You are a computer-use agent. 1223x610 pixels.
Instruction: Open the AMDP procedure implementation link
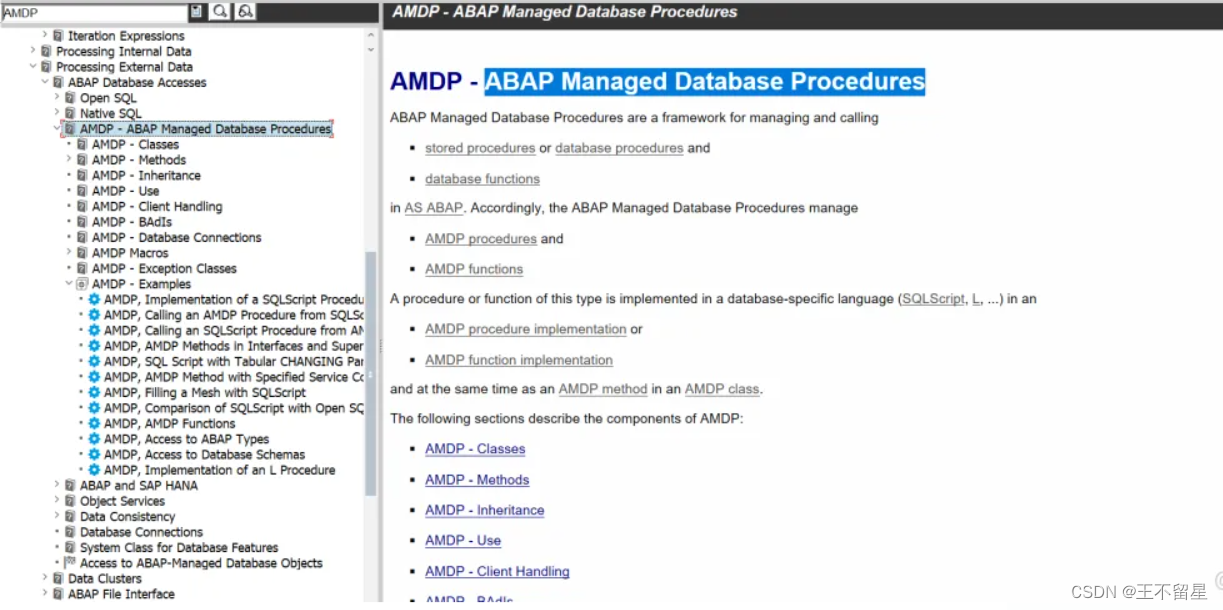coord(526,329)
